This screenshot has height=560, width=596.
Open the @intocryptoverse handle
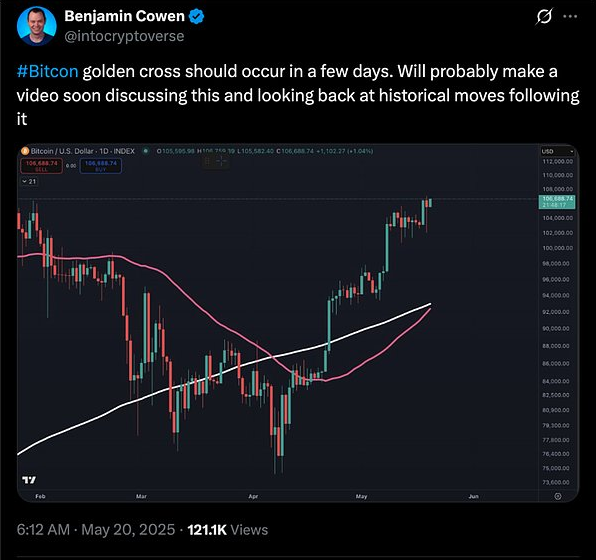124,36
